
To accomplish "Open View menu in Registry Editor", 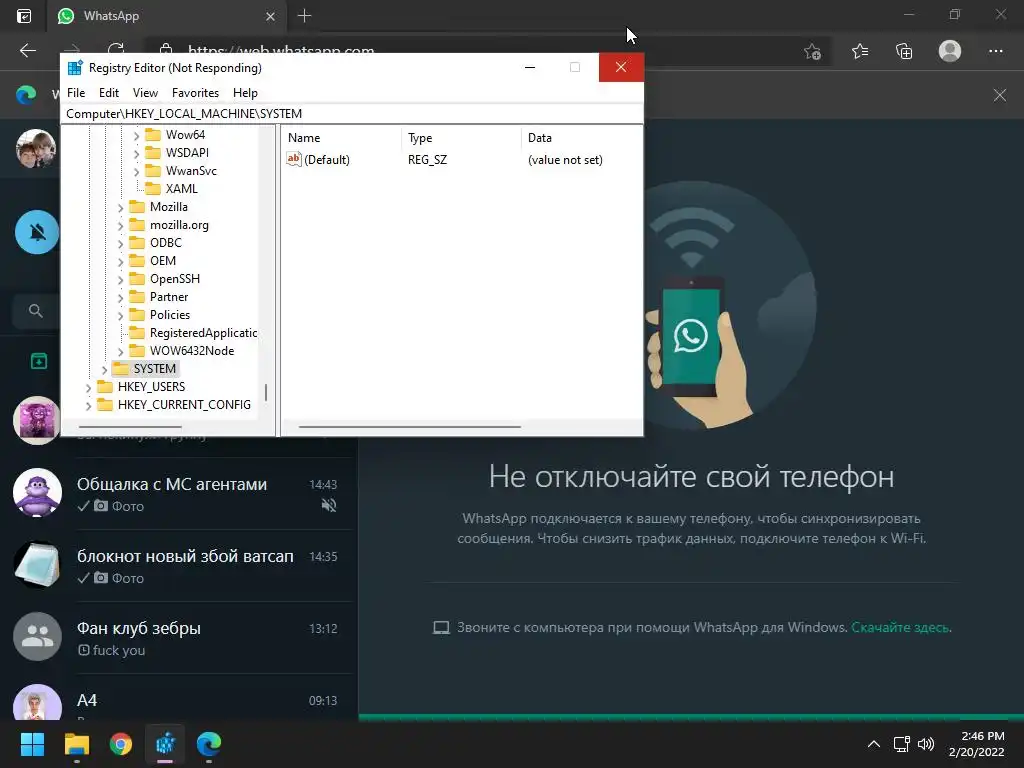I will pos(145,93).
